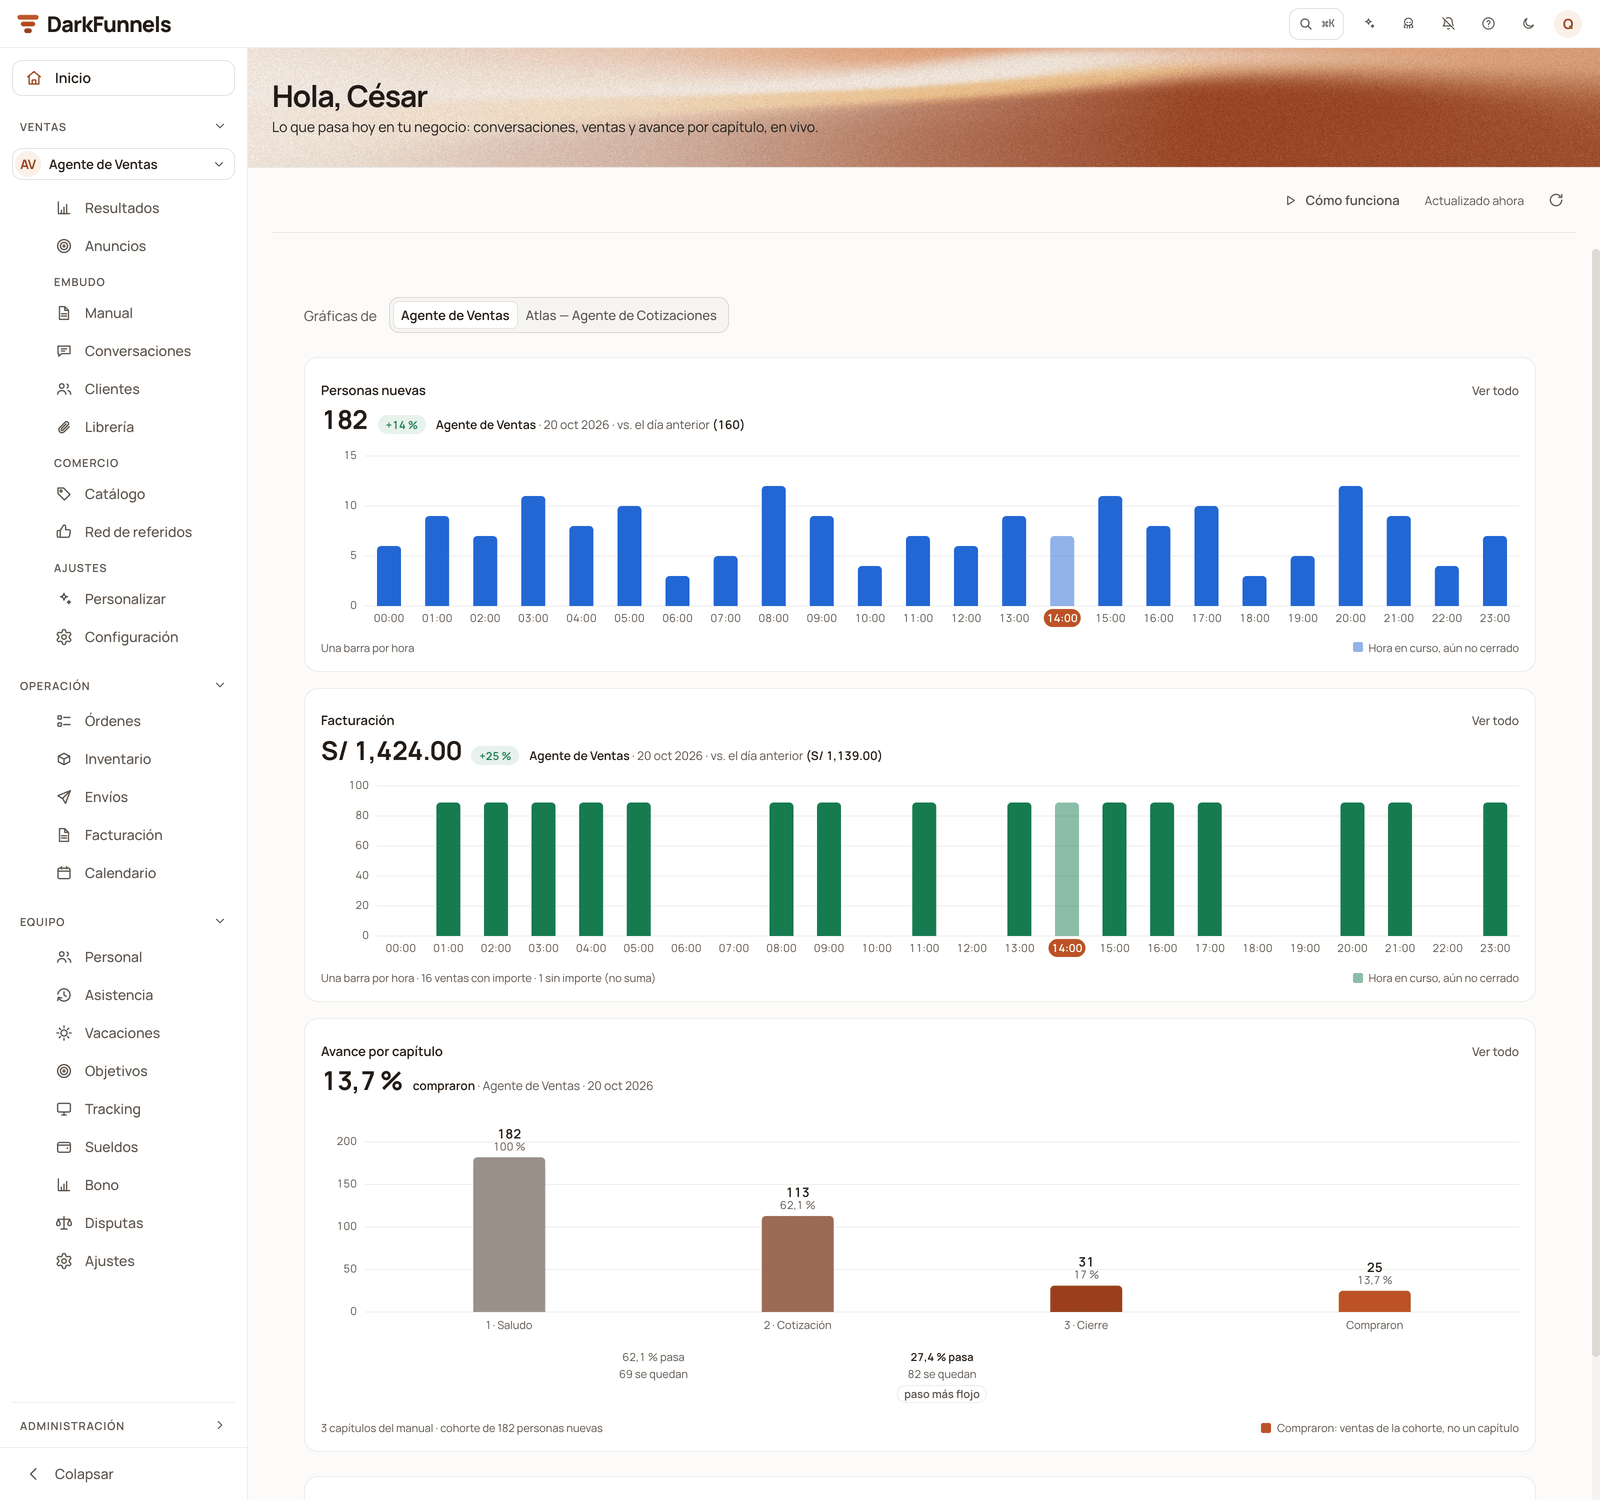Click the 'paso más flojo' label
Screen dimensions: 1600x1500
[x=942, y=1395]
